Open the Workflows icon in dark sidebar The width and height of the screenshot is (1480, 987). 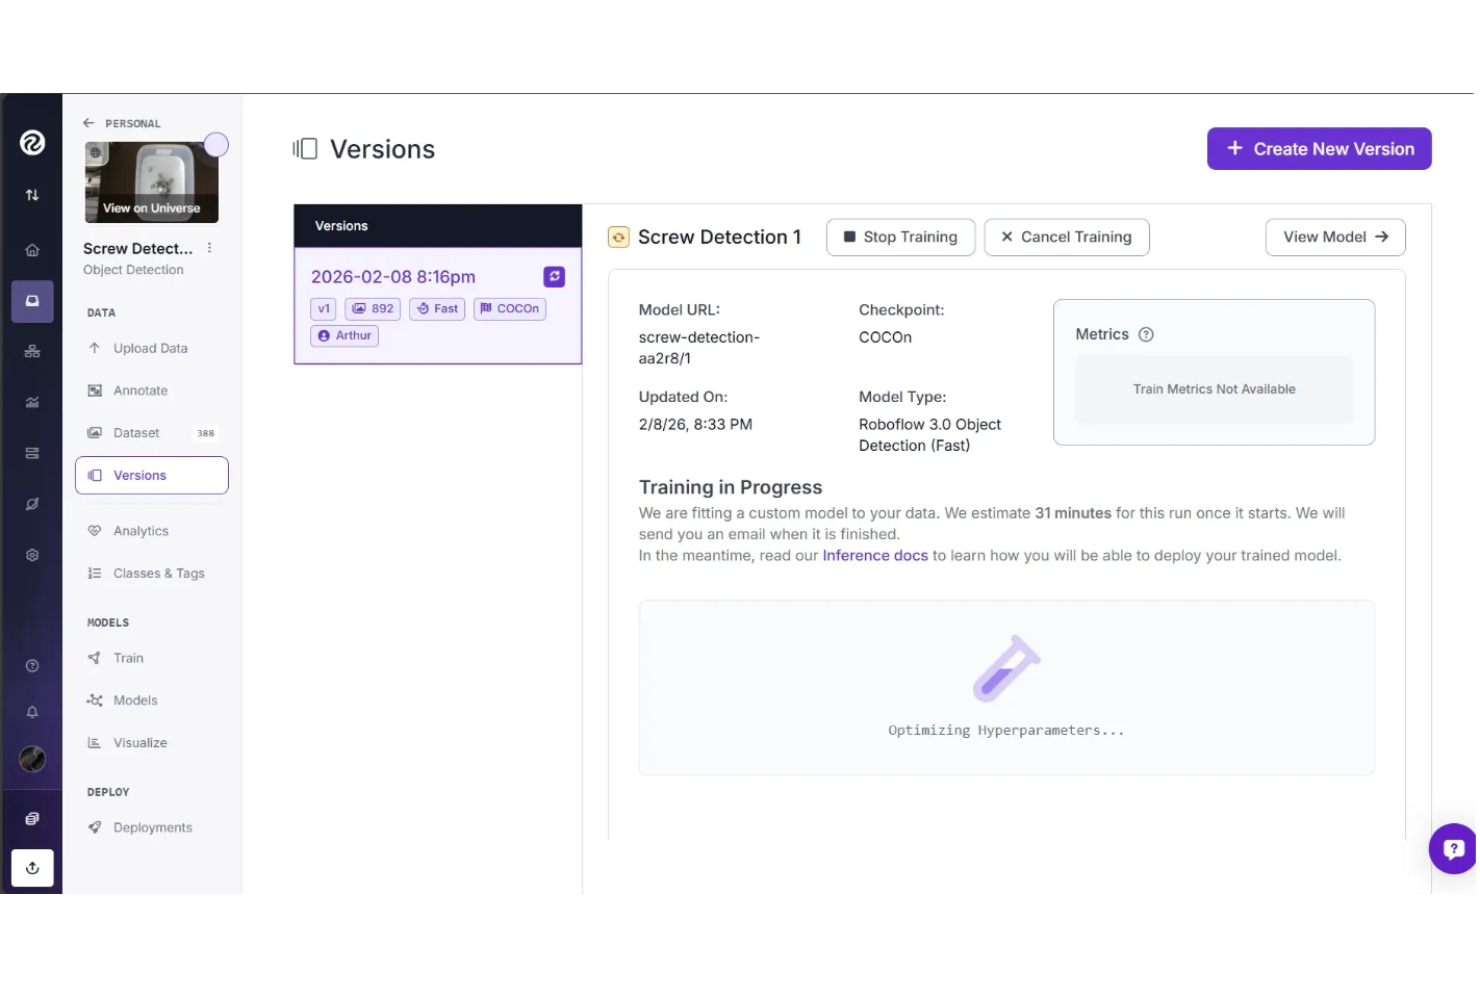click(32, 351)
